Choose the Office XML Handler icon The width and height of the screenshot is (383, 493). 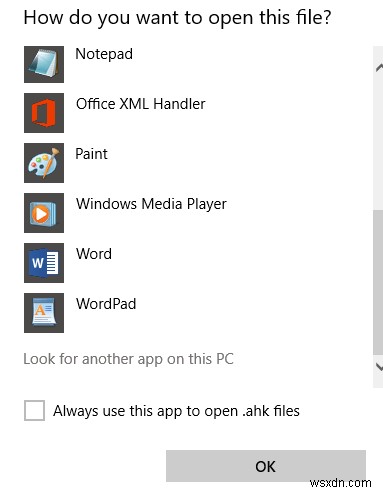click(x=44, y=113)
